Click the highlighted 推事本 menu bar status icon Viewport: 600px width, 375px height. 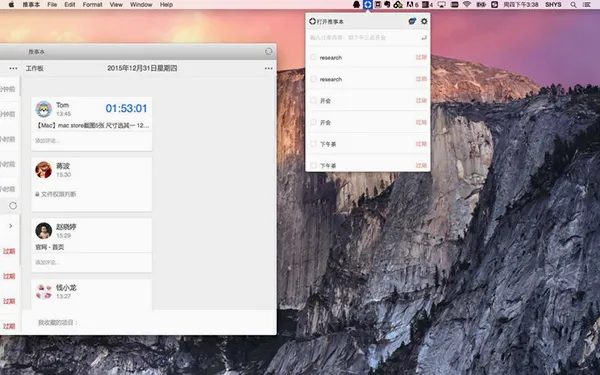click(x=367, y=5)
